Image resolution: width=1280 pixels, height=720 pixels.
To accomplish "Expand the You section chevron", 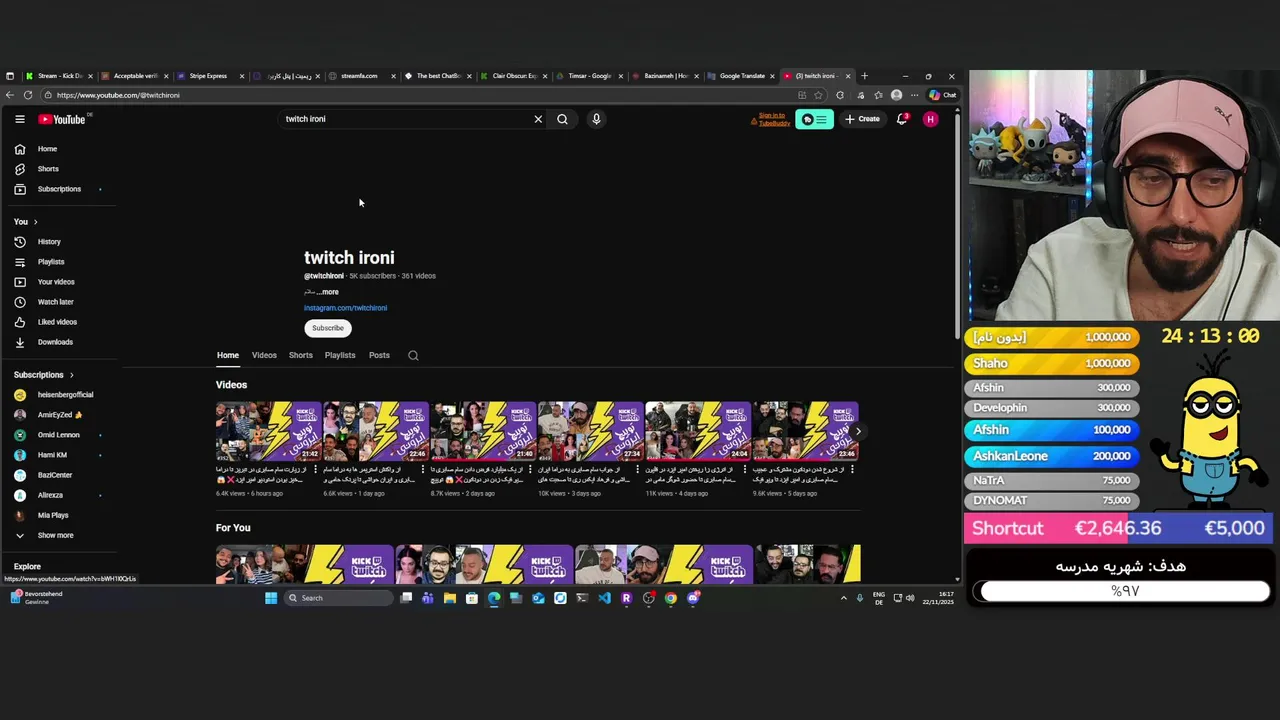I will (35, 222).
